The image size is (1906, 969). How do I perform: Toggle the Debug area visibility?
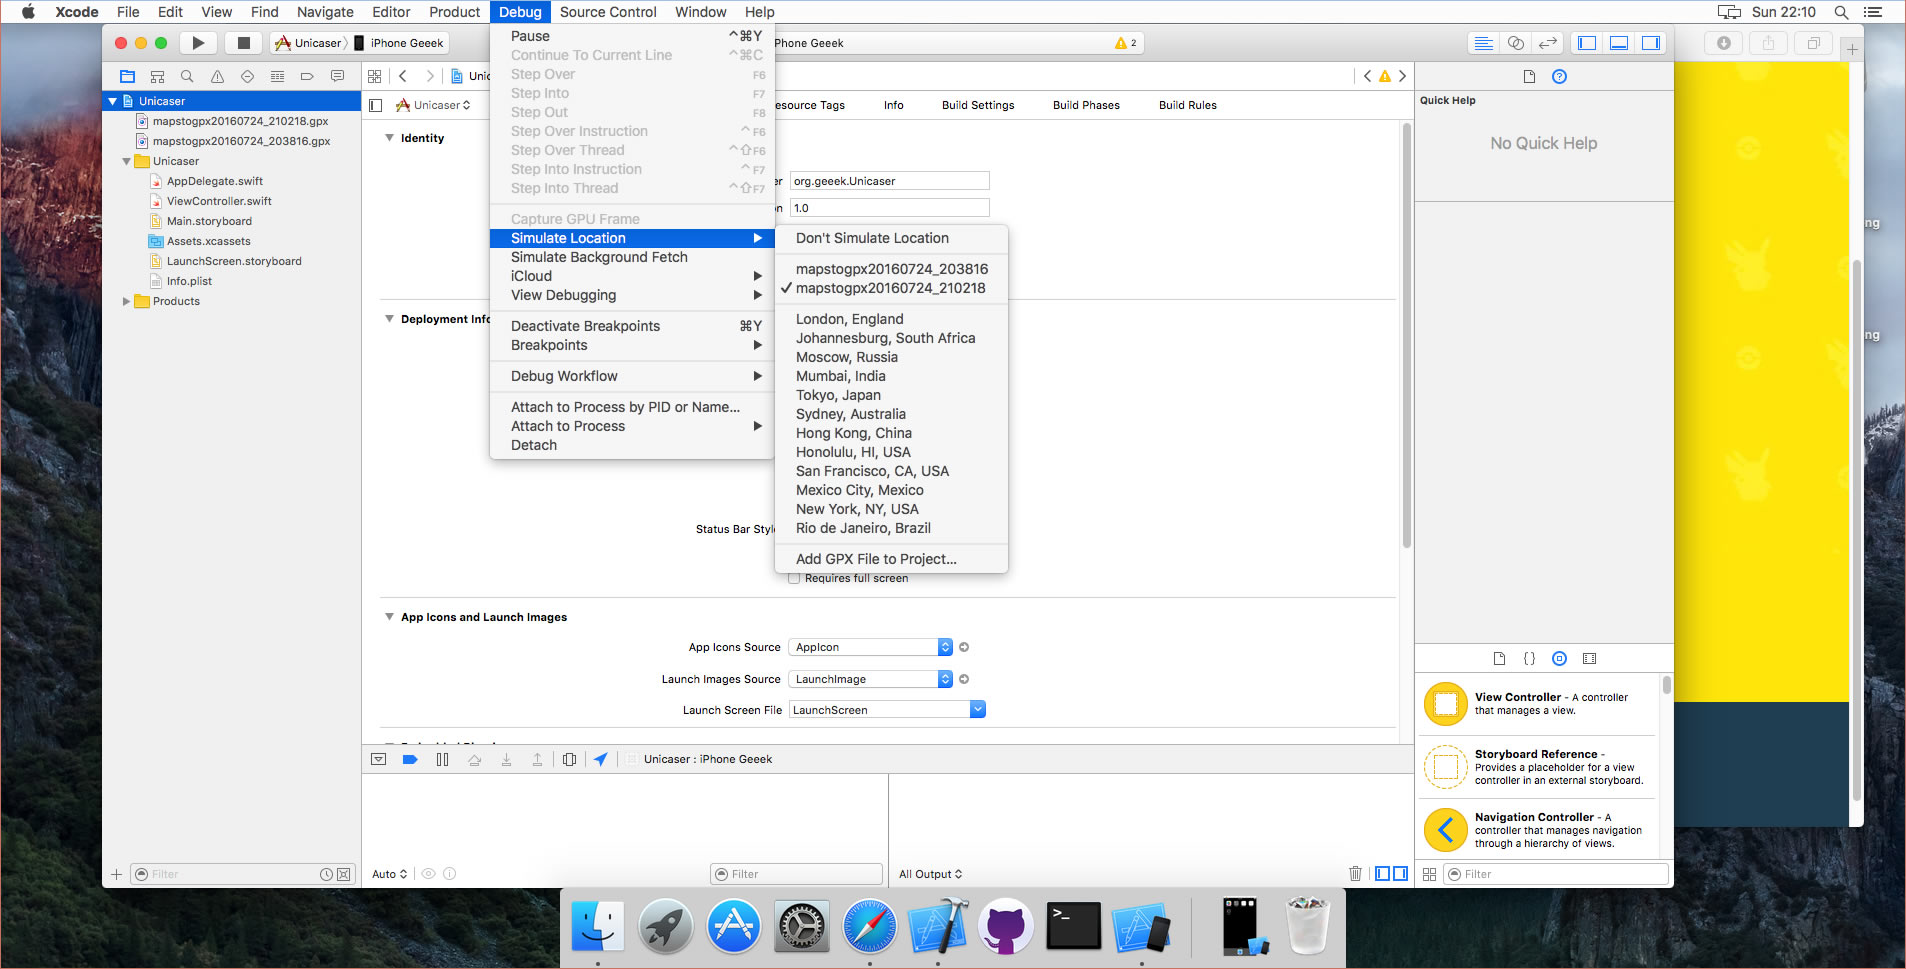1619,43
